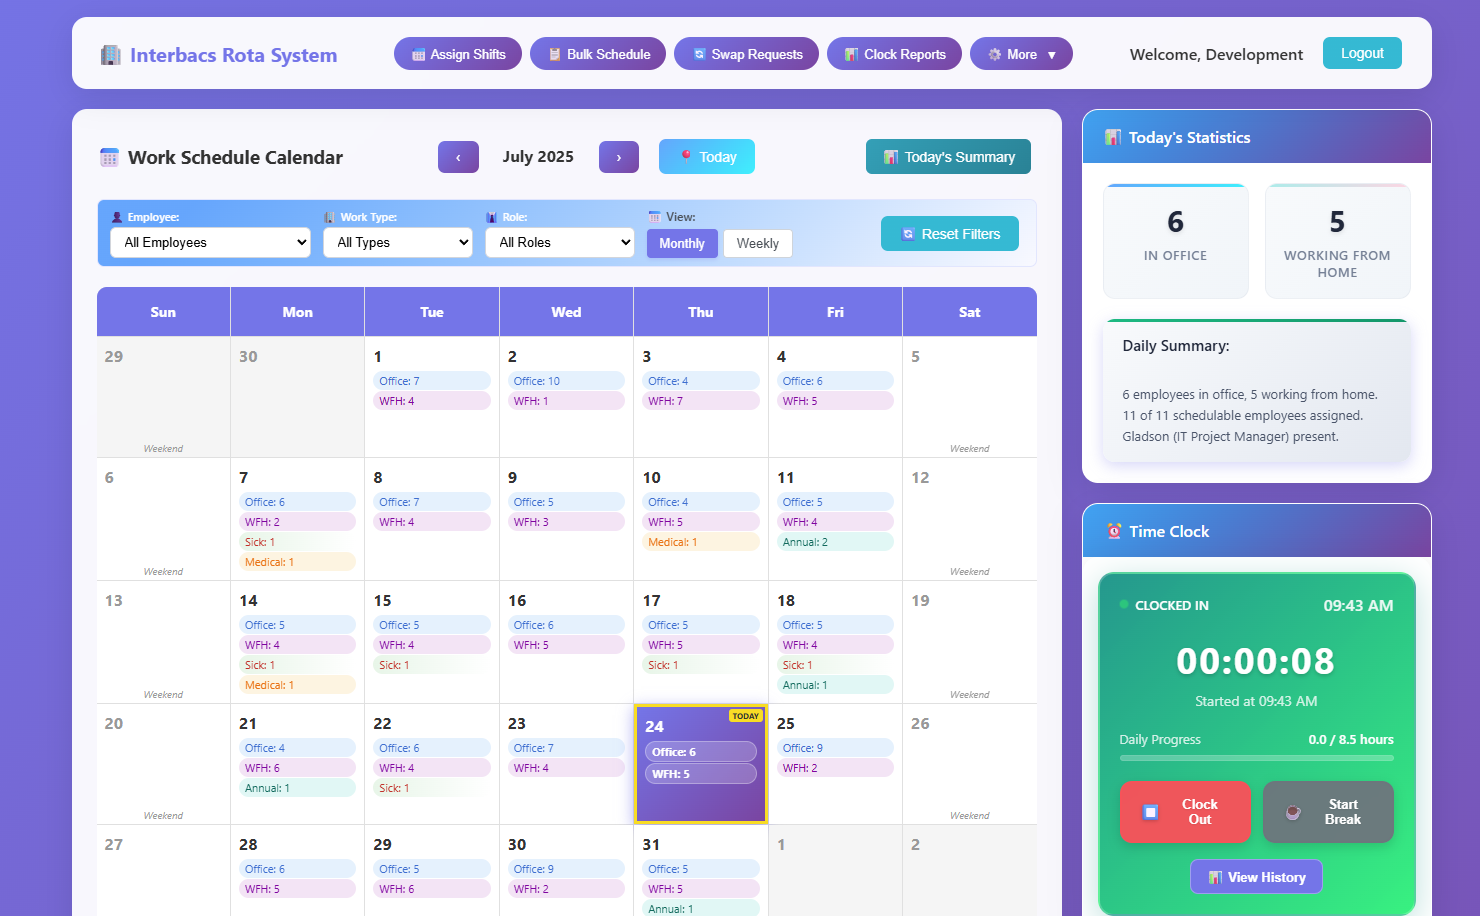Click 'Sick: 1' entry on July 22

coord(432,788)
